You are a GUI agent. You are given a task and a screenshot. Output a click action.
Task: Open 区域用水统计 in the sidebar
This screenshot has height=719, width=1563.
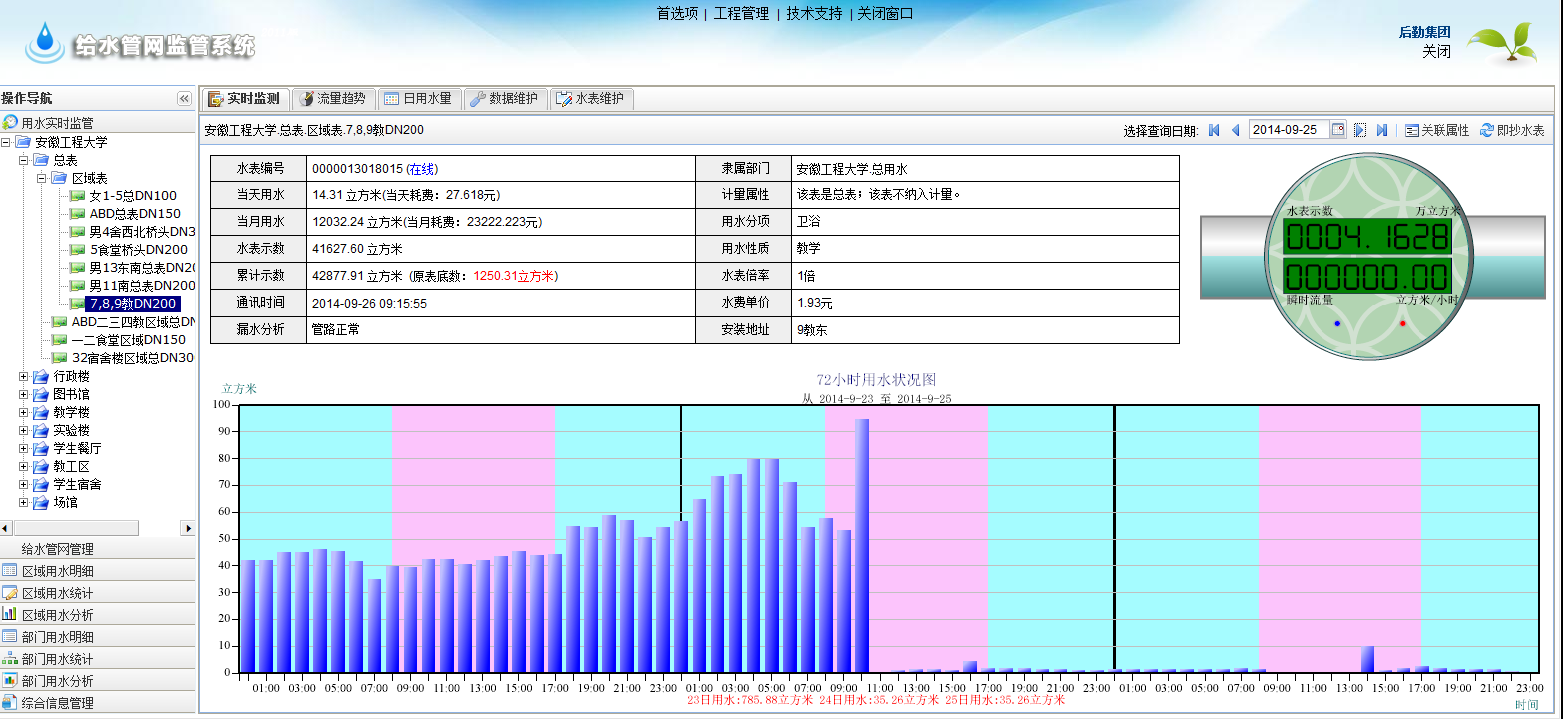(57, 593)
